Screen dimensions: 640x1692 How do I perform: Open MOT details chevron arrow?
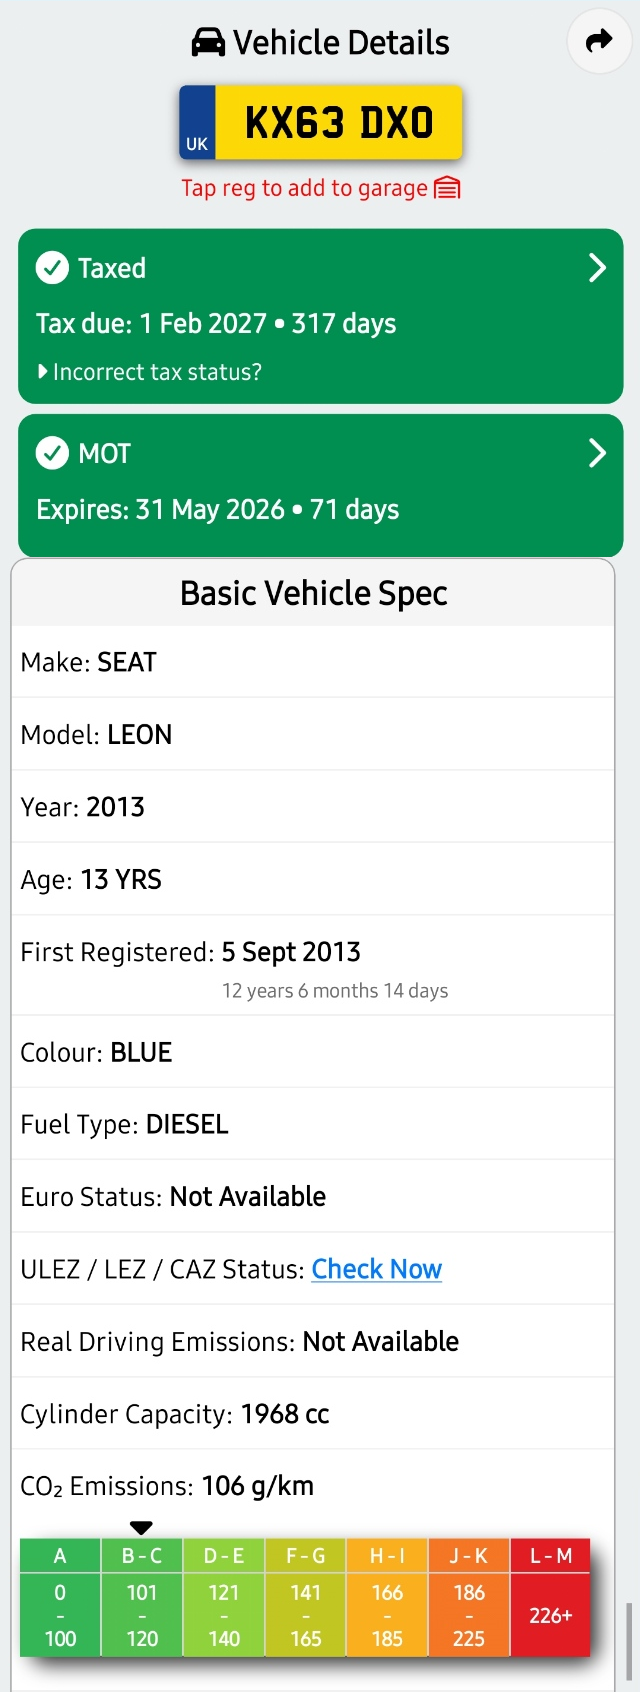pos(597,453)
